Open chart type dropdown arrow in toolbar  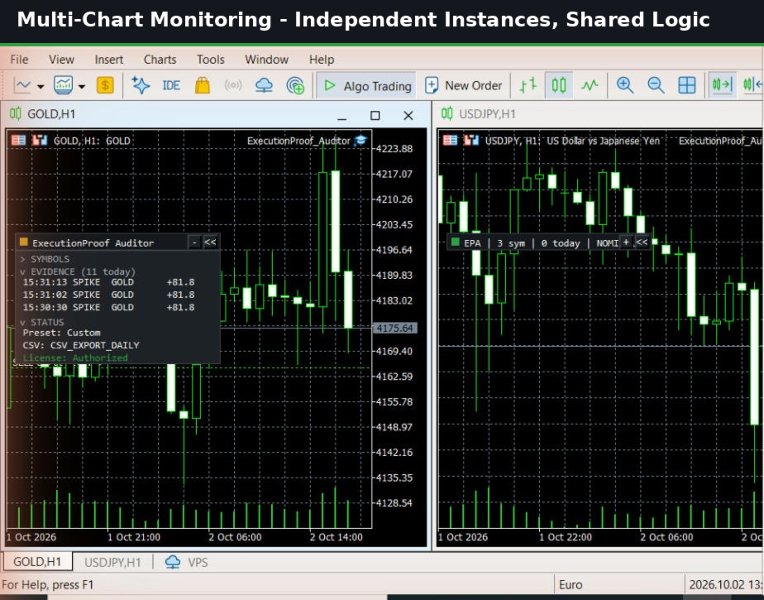40,87
